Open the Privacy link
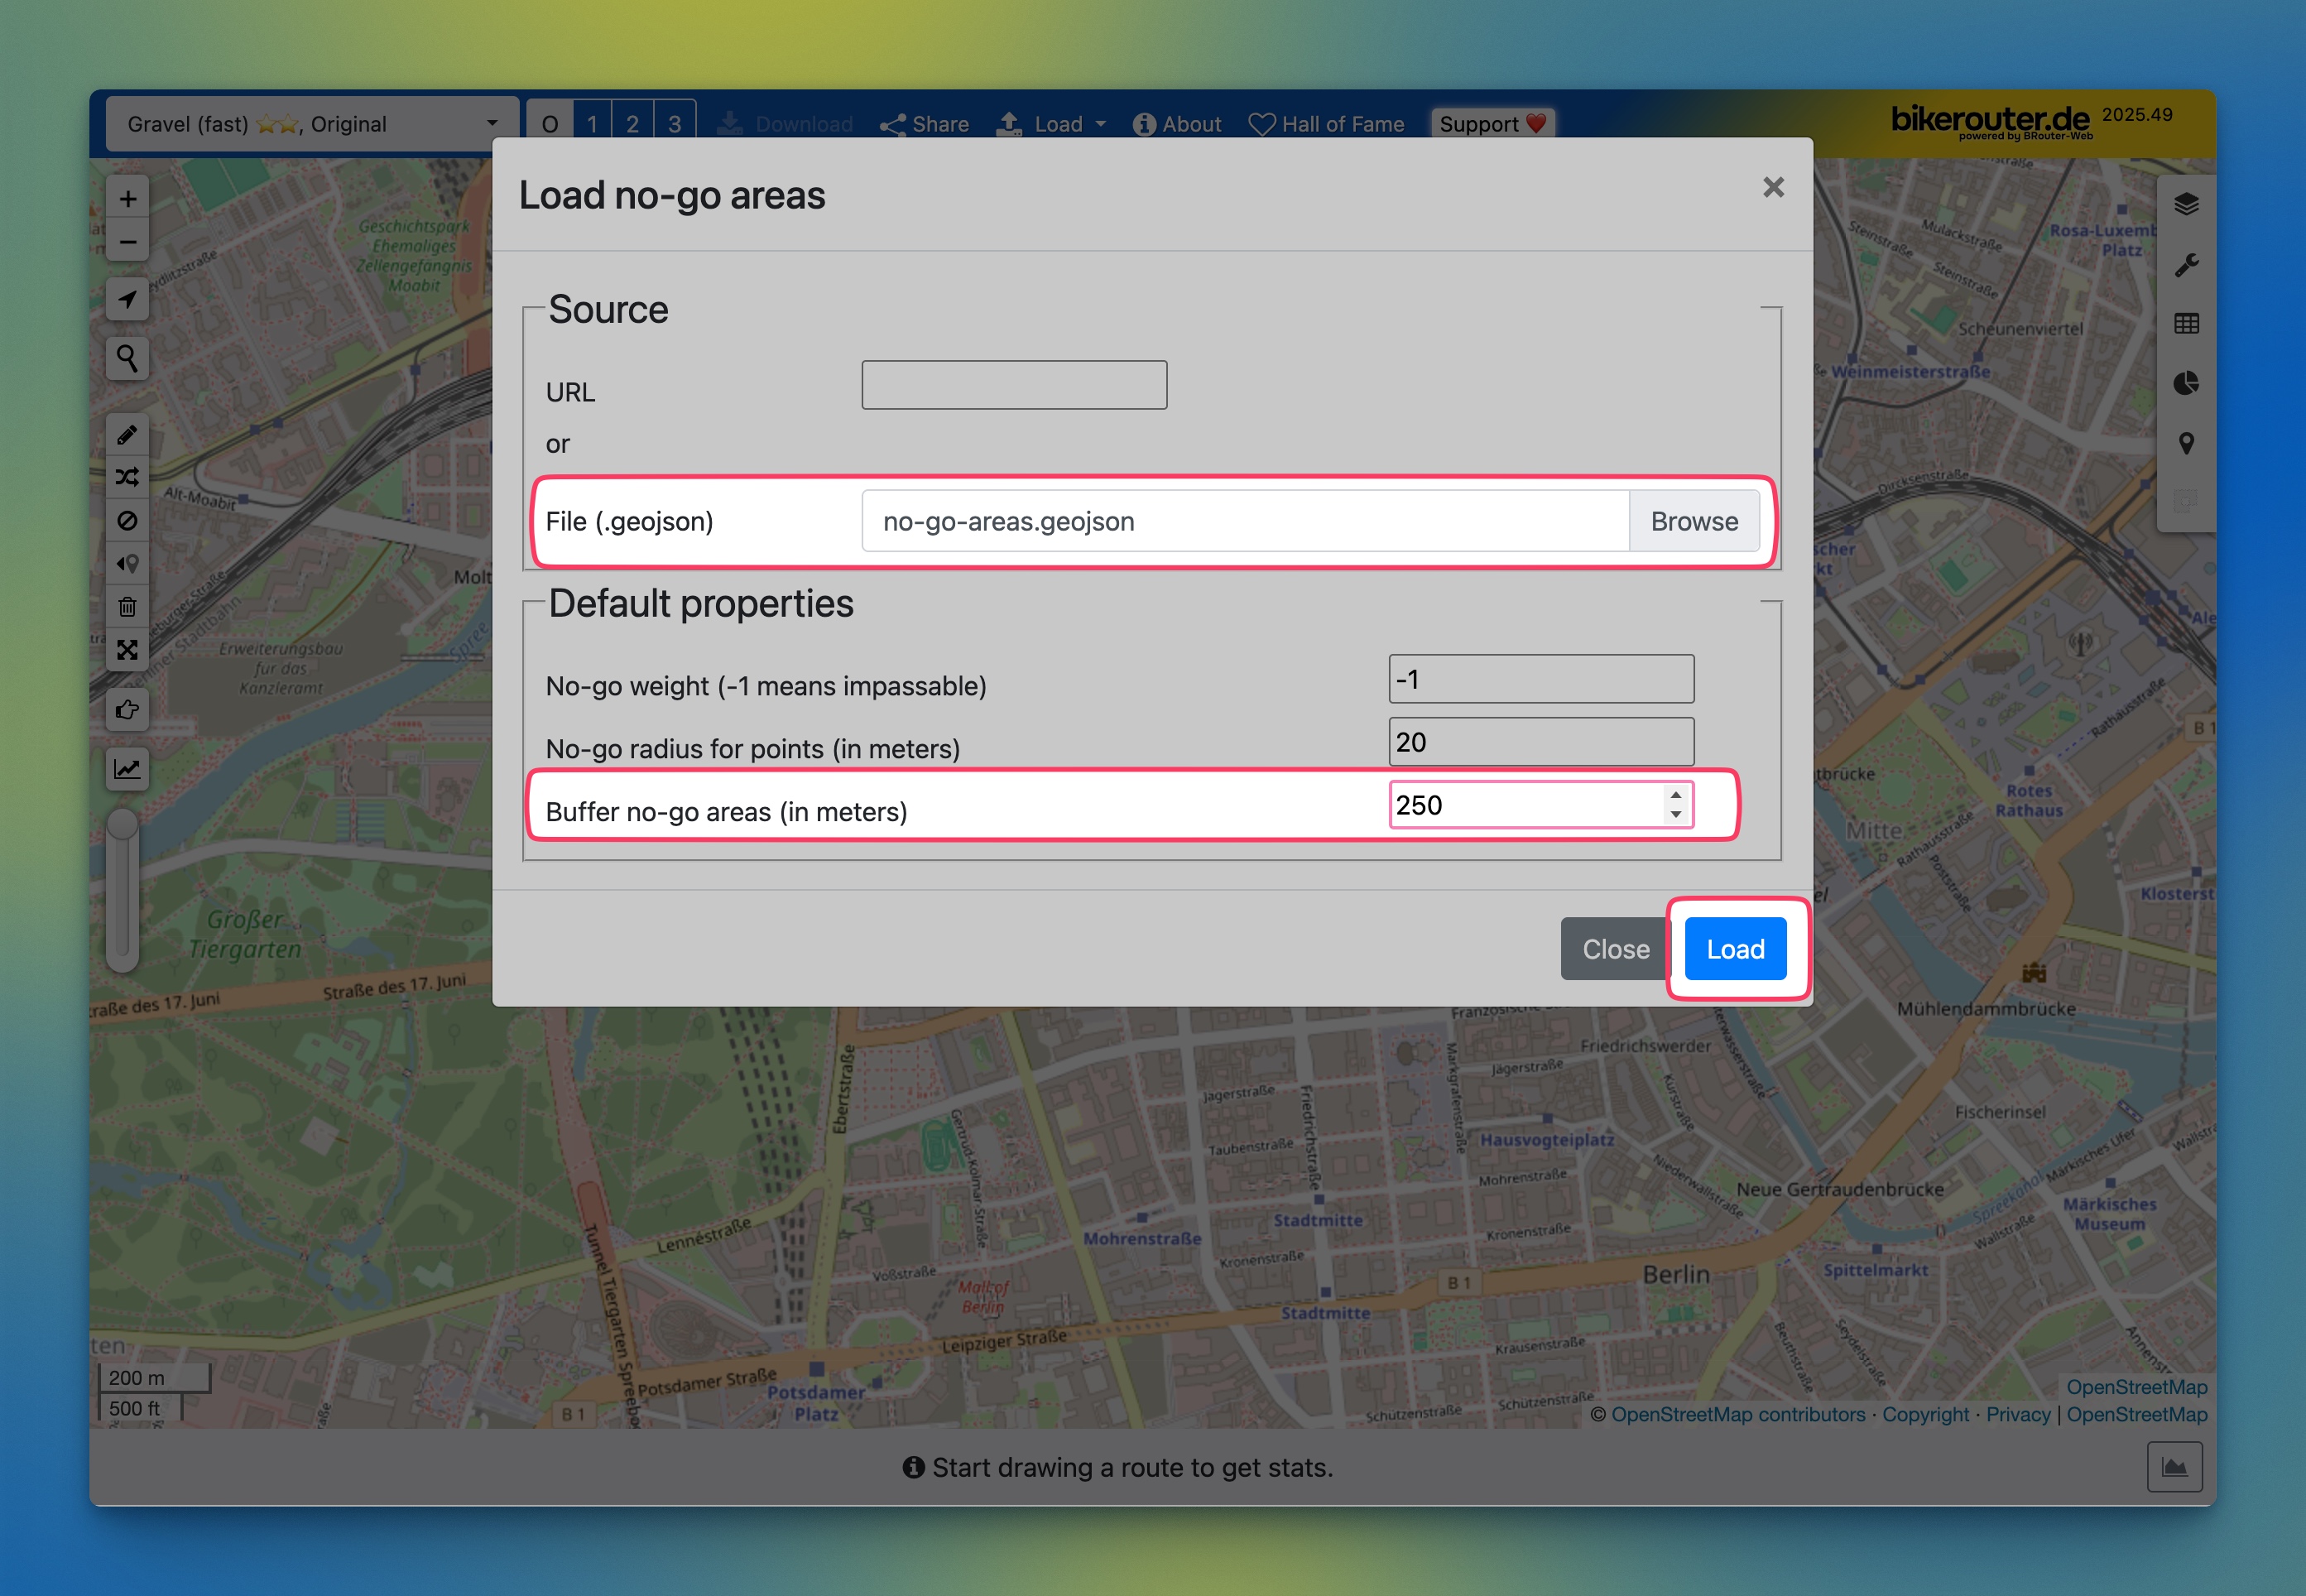 click(x=2018, y=1414)
